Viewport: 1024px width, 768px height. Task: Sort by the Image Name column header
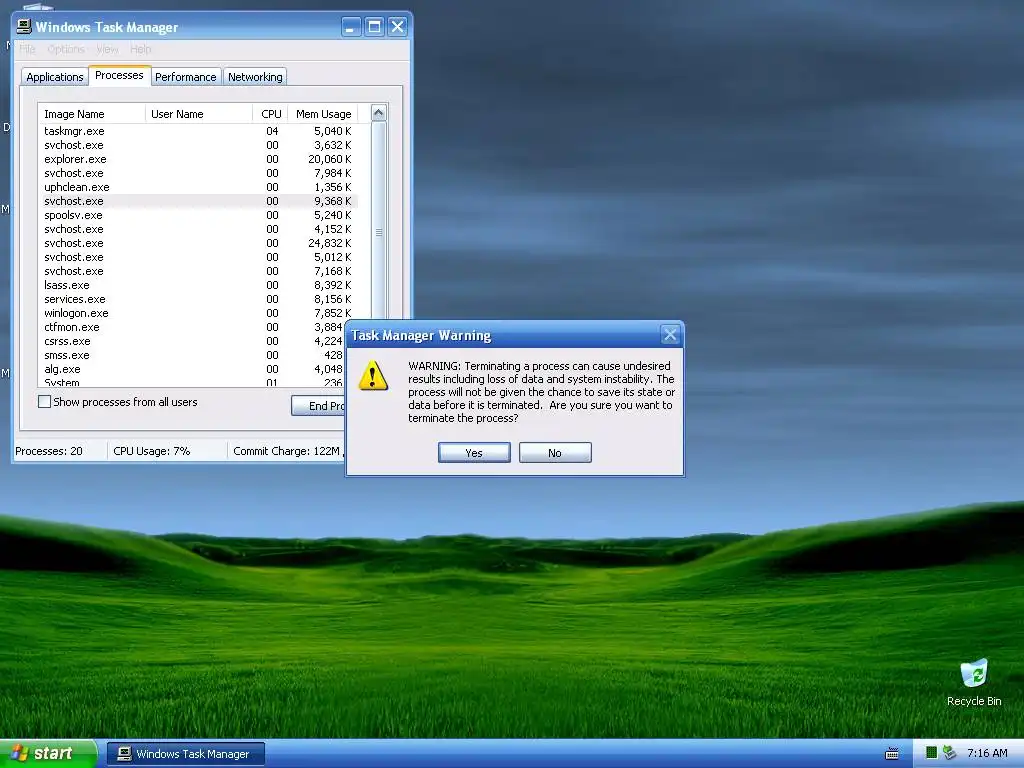tap(91, 114)
